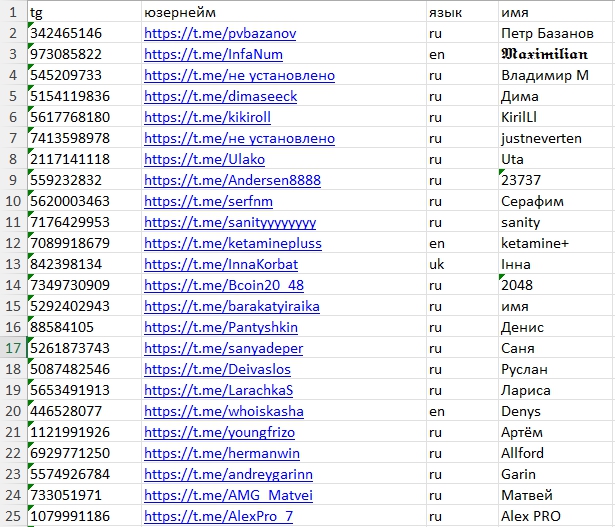Image resolution: width=615 pixels, height=527 pixels.
Task: Select row header 25
Action: click(x=13, y=516)
